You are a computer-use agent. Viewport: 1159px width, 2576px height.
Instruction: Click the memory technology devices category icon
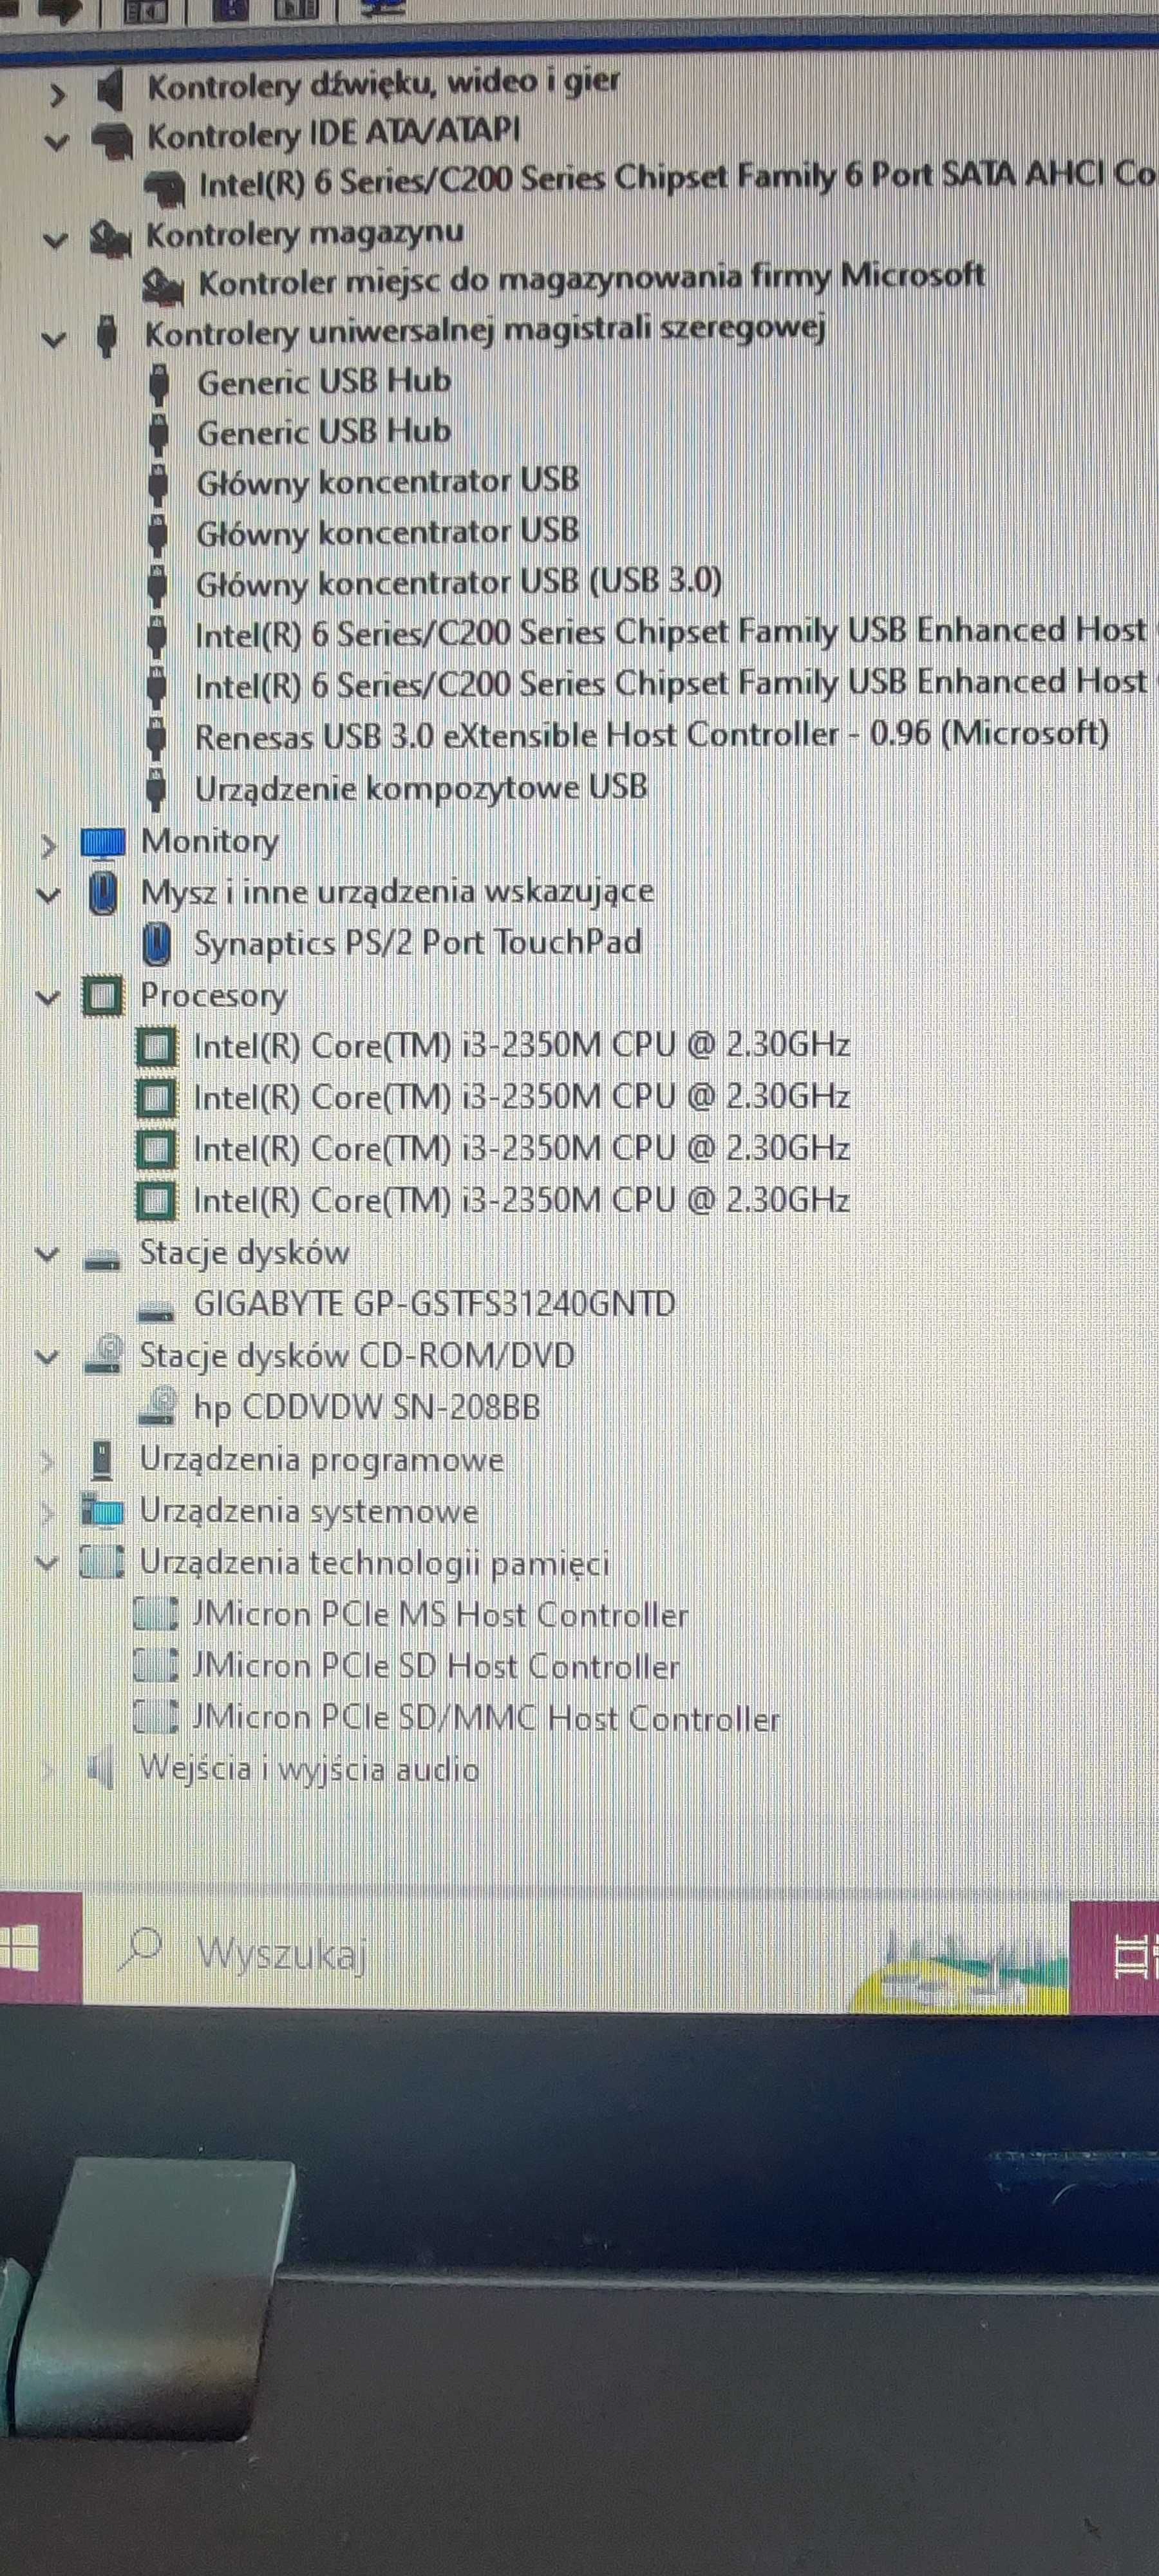tap(103, 1562)
